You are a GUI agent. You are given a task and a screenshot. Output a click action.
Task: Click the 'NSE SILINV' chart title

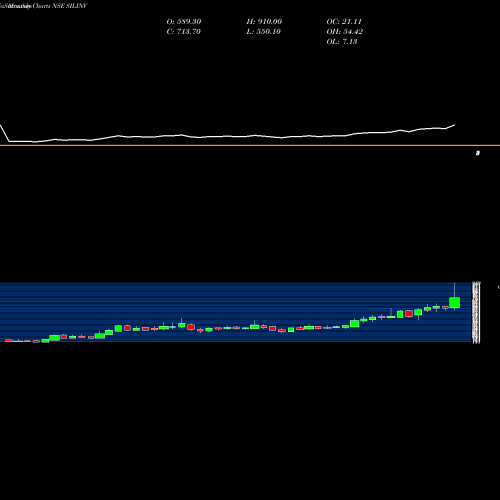[x=70, y=6]
